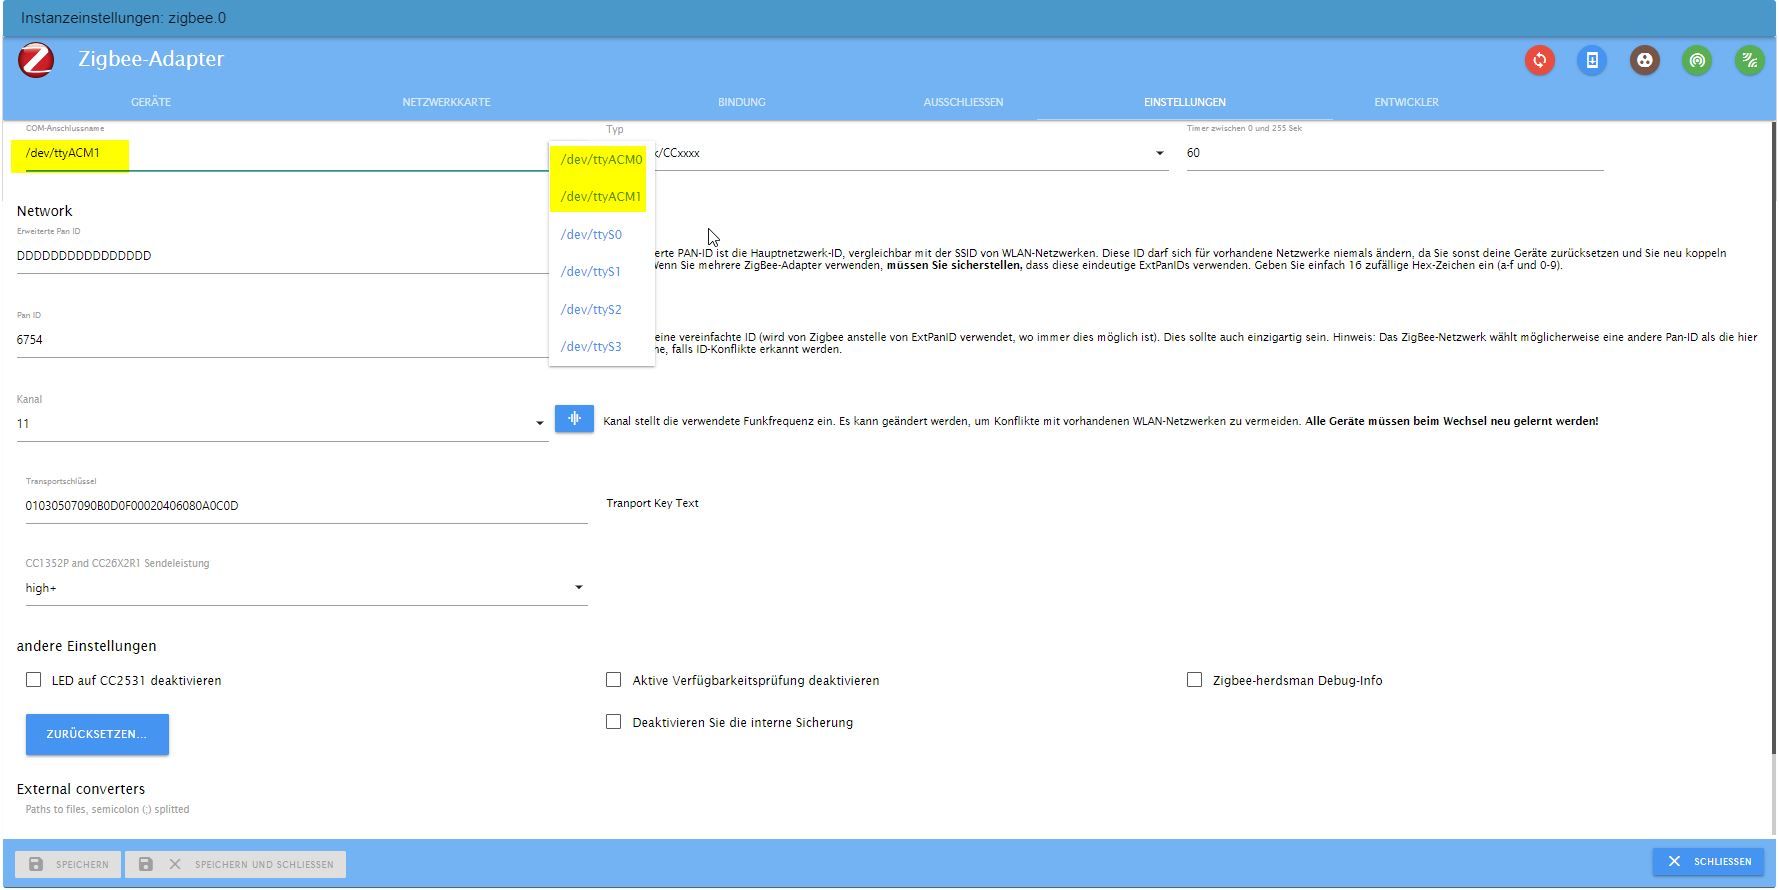Click the blue firmware download icon
This screenshot has width=1779, height=890.
1592,60
